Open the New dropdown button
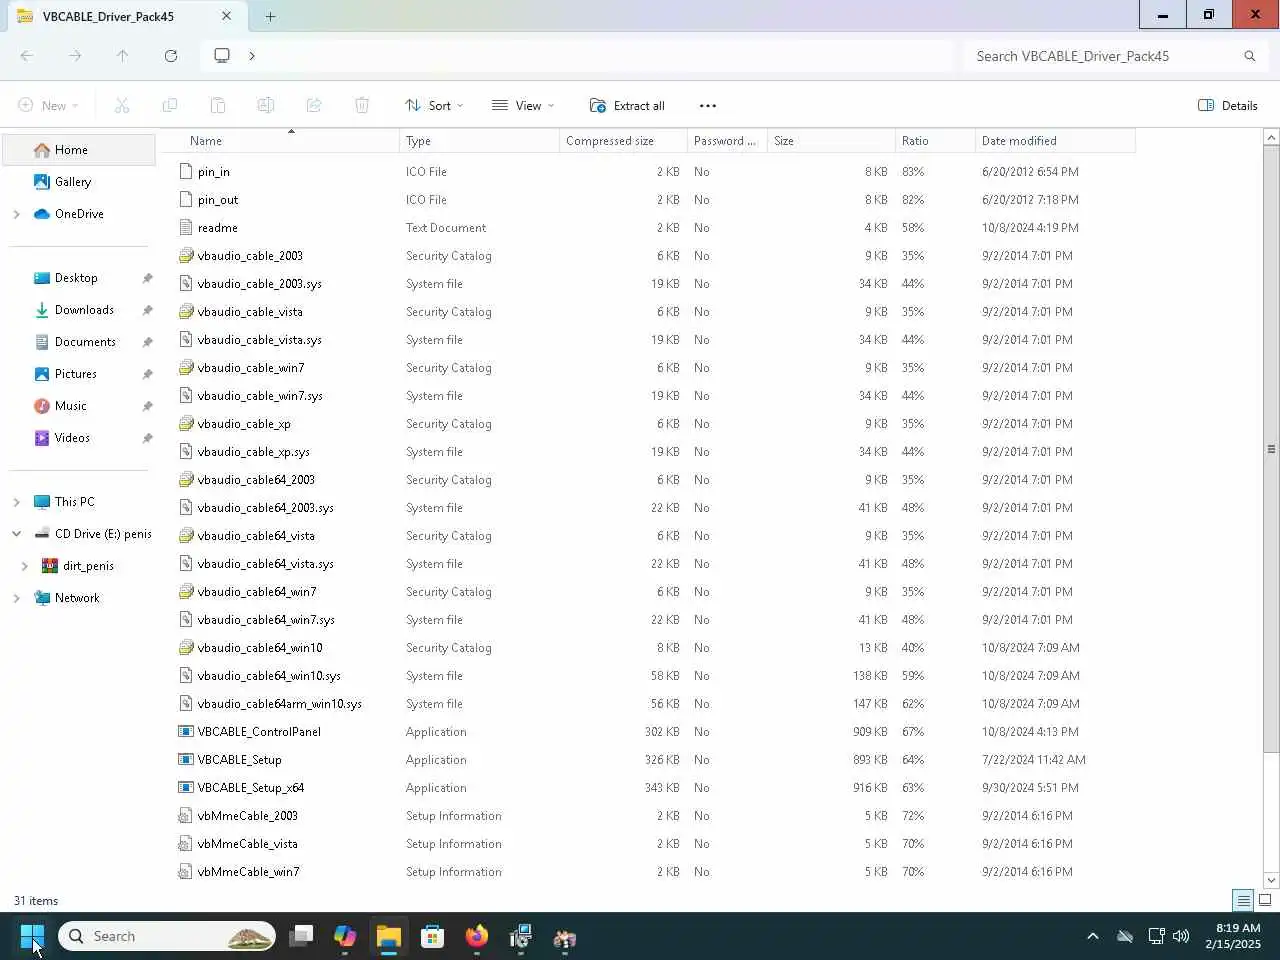This screenshot has width=1280, height=960. (48, 105)
